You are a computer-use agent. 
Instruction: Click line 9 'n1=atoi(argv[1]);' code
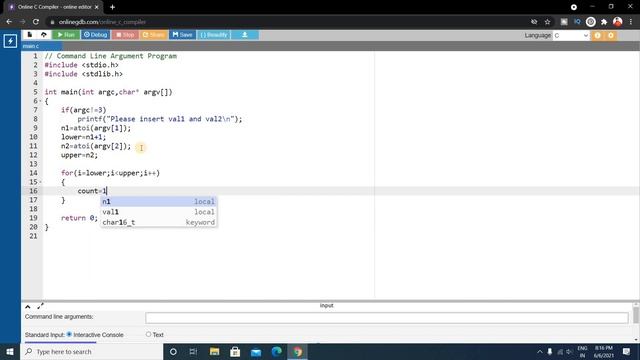coord(96,128)
